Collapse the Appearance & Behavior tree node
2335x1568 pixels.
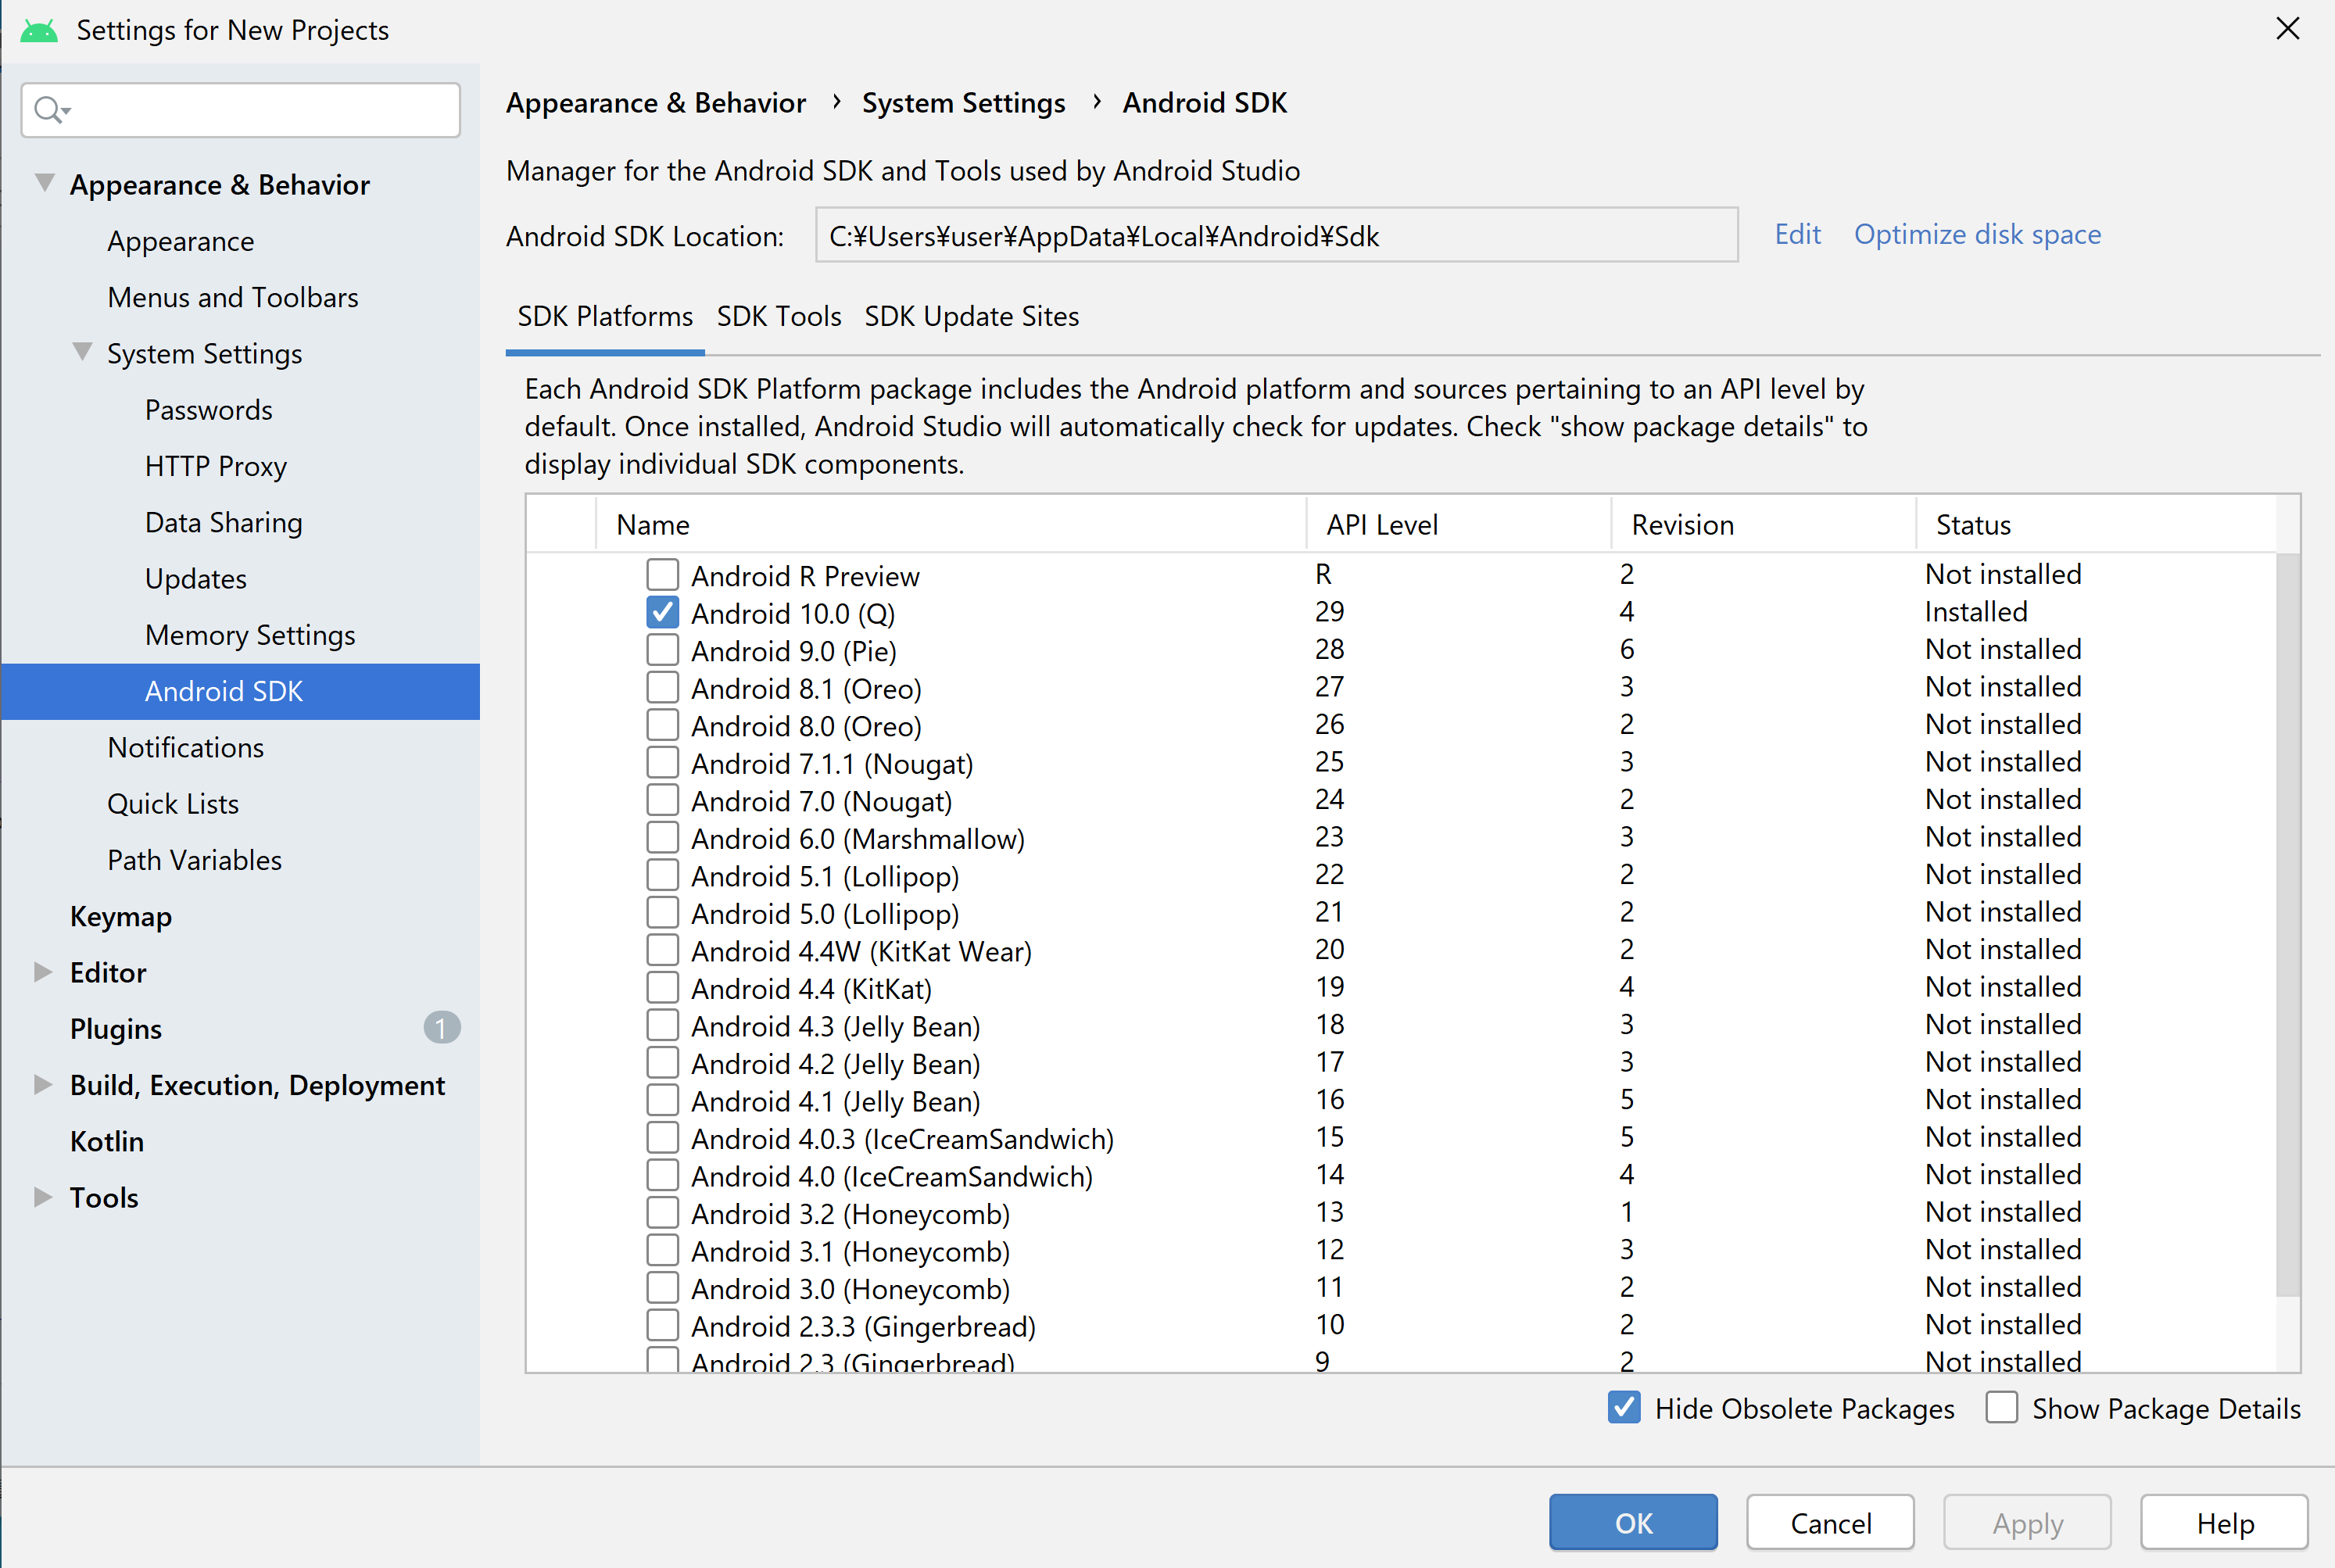pos(44,183)
